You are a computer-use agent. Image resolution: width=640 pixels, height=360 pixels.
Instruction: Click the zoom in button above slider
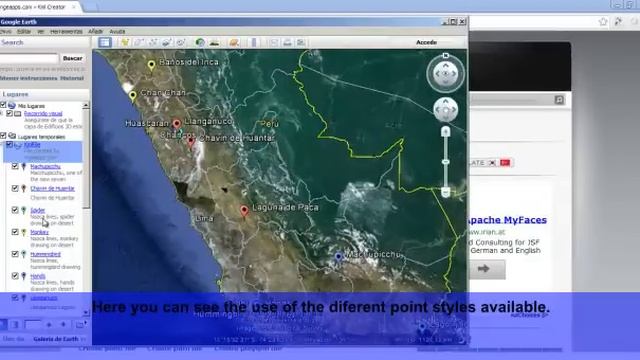tap(445, 131)
